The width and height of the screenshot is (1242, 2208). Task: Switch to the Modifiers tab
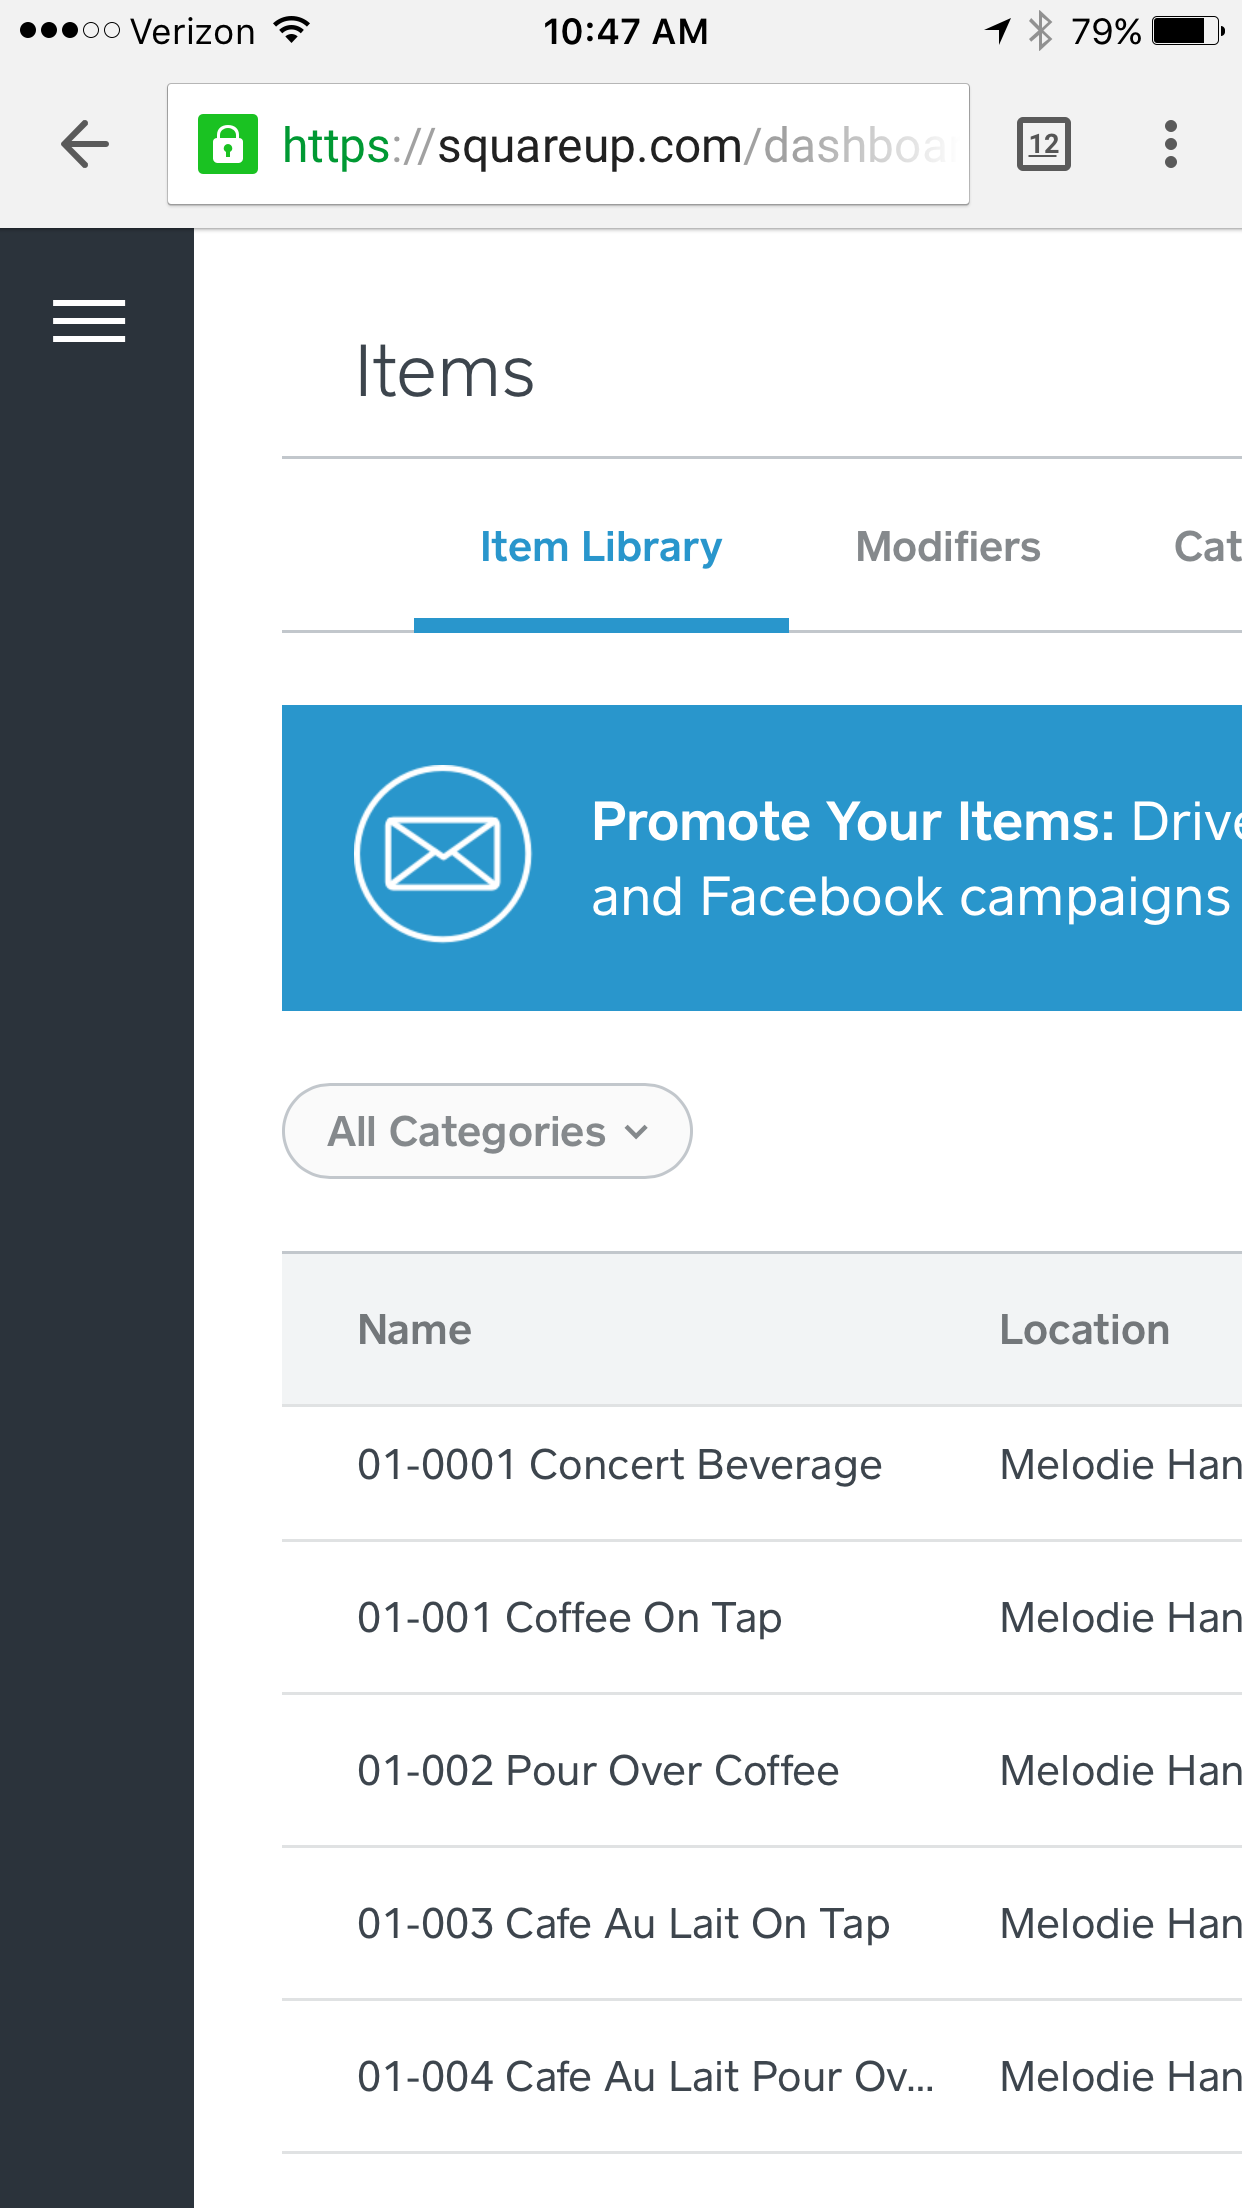948,547
